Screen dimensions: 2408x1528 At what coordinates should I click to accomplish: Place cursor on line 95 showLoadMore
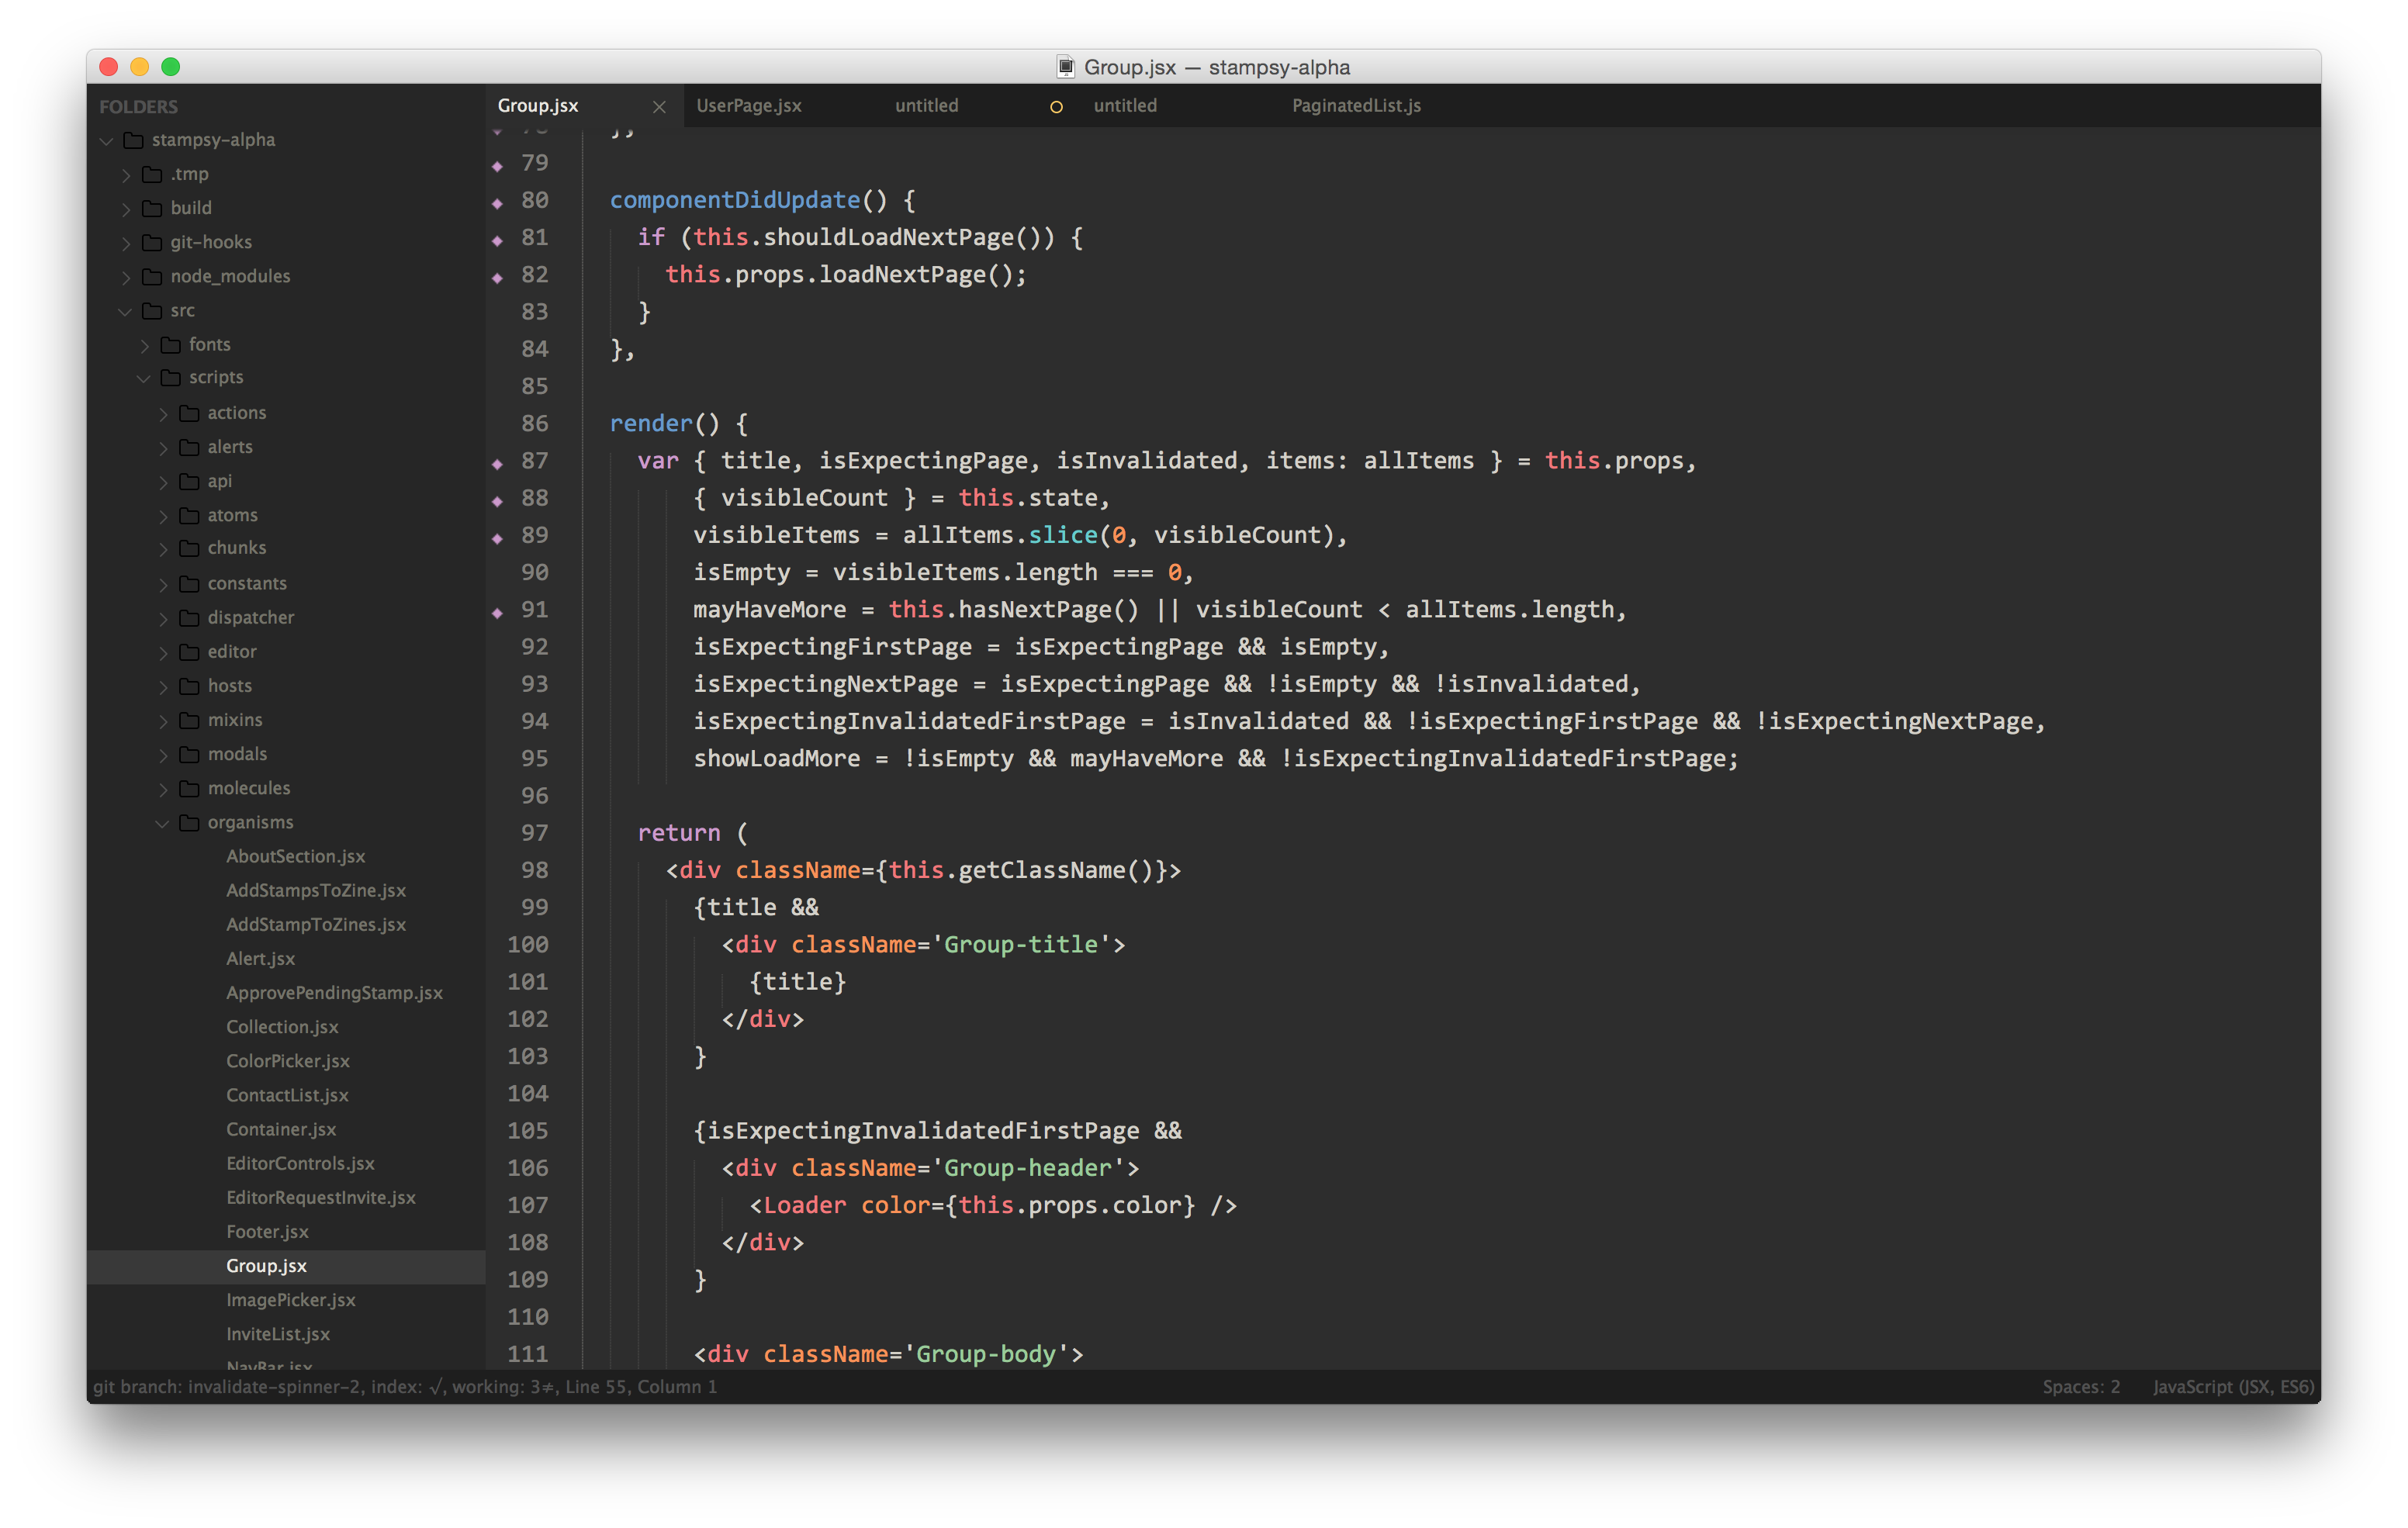[x=776, y=758]
